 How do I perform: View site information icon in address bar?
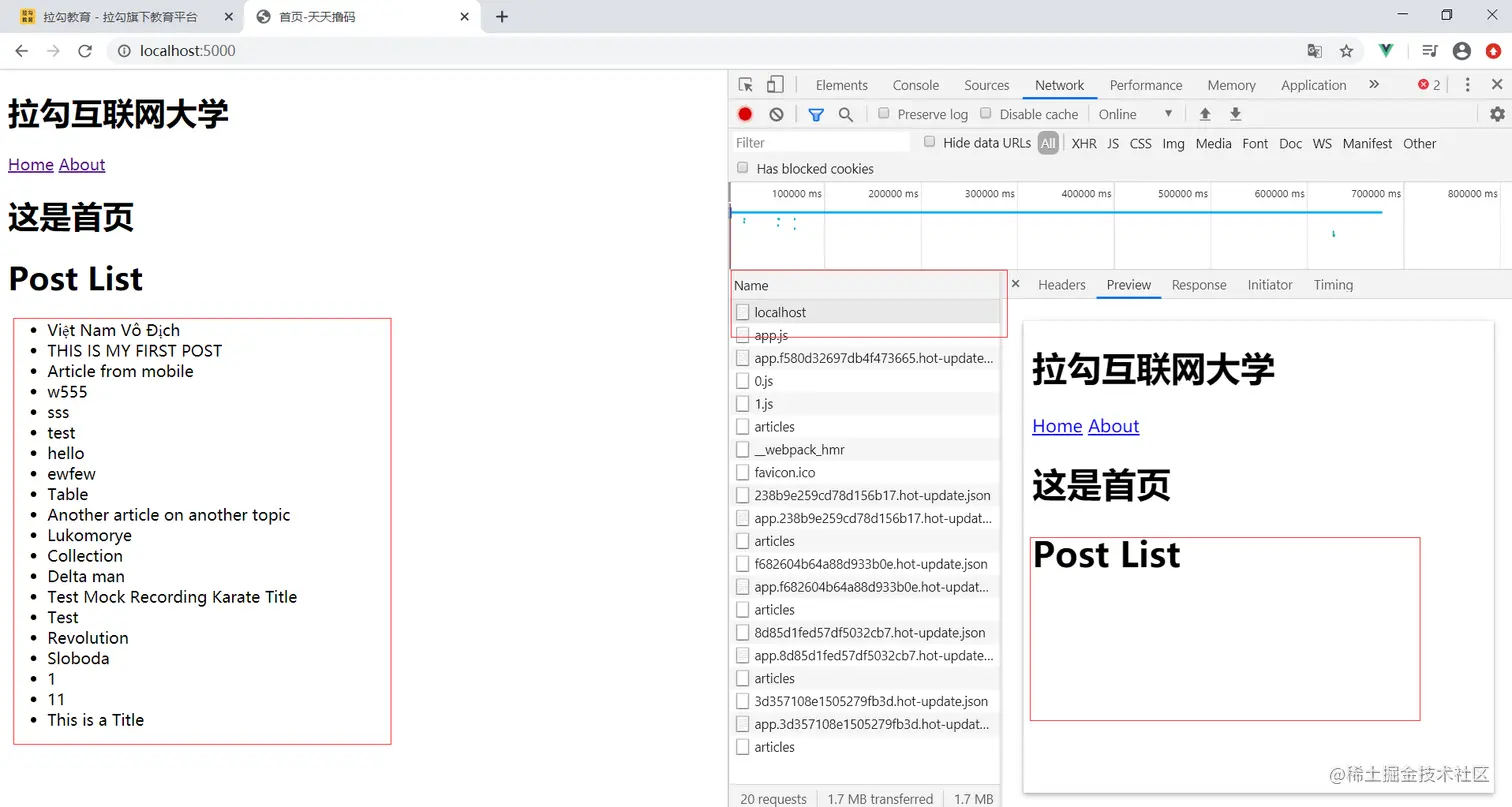click(x=124, y=51)
